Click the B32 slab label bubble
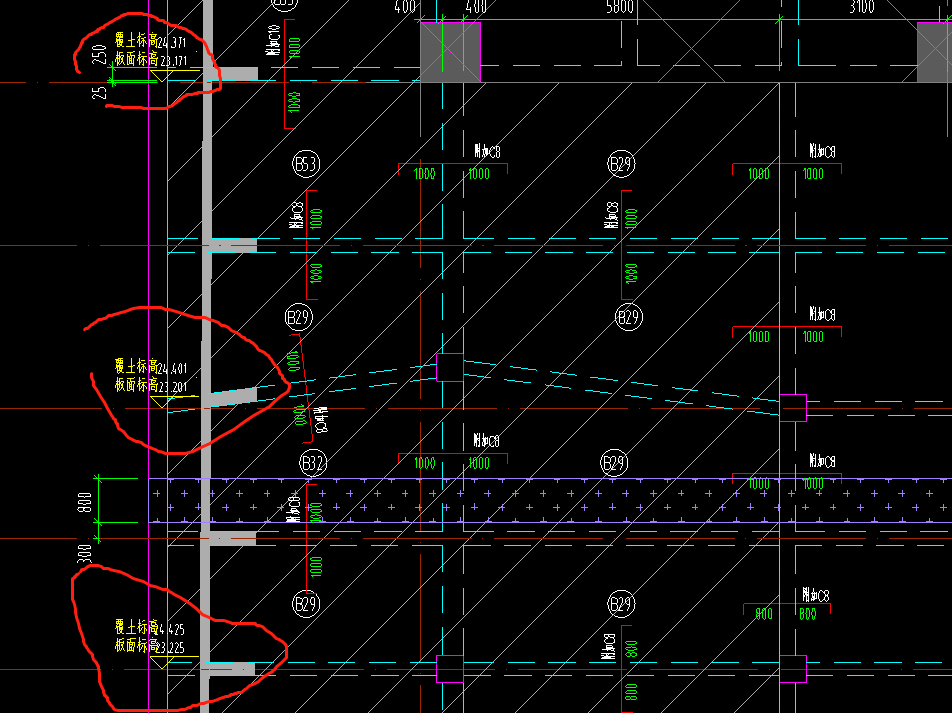 313,464
